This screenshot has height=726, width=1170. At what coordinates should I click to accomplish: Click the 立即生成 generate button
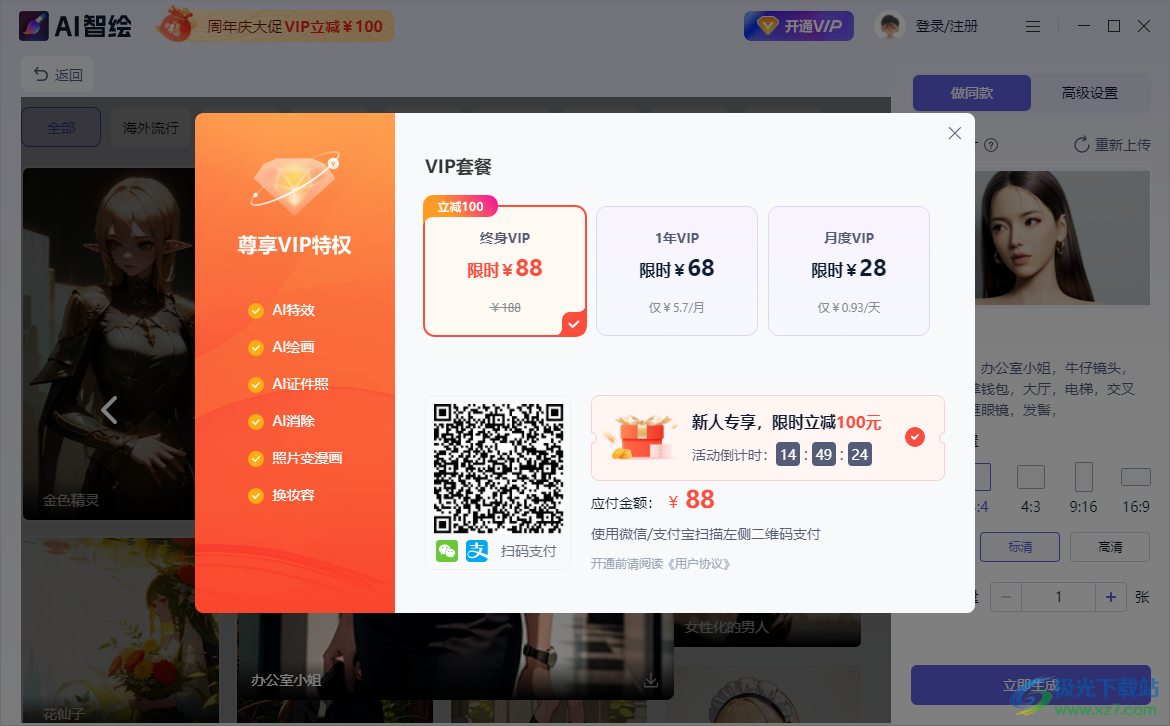(1031, 685)
